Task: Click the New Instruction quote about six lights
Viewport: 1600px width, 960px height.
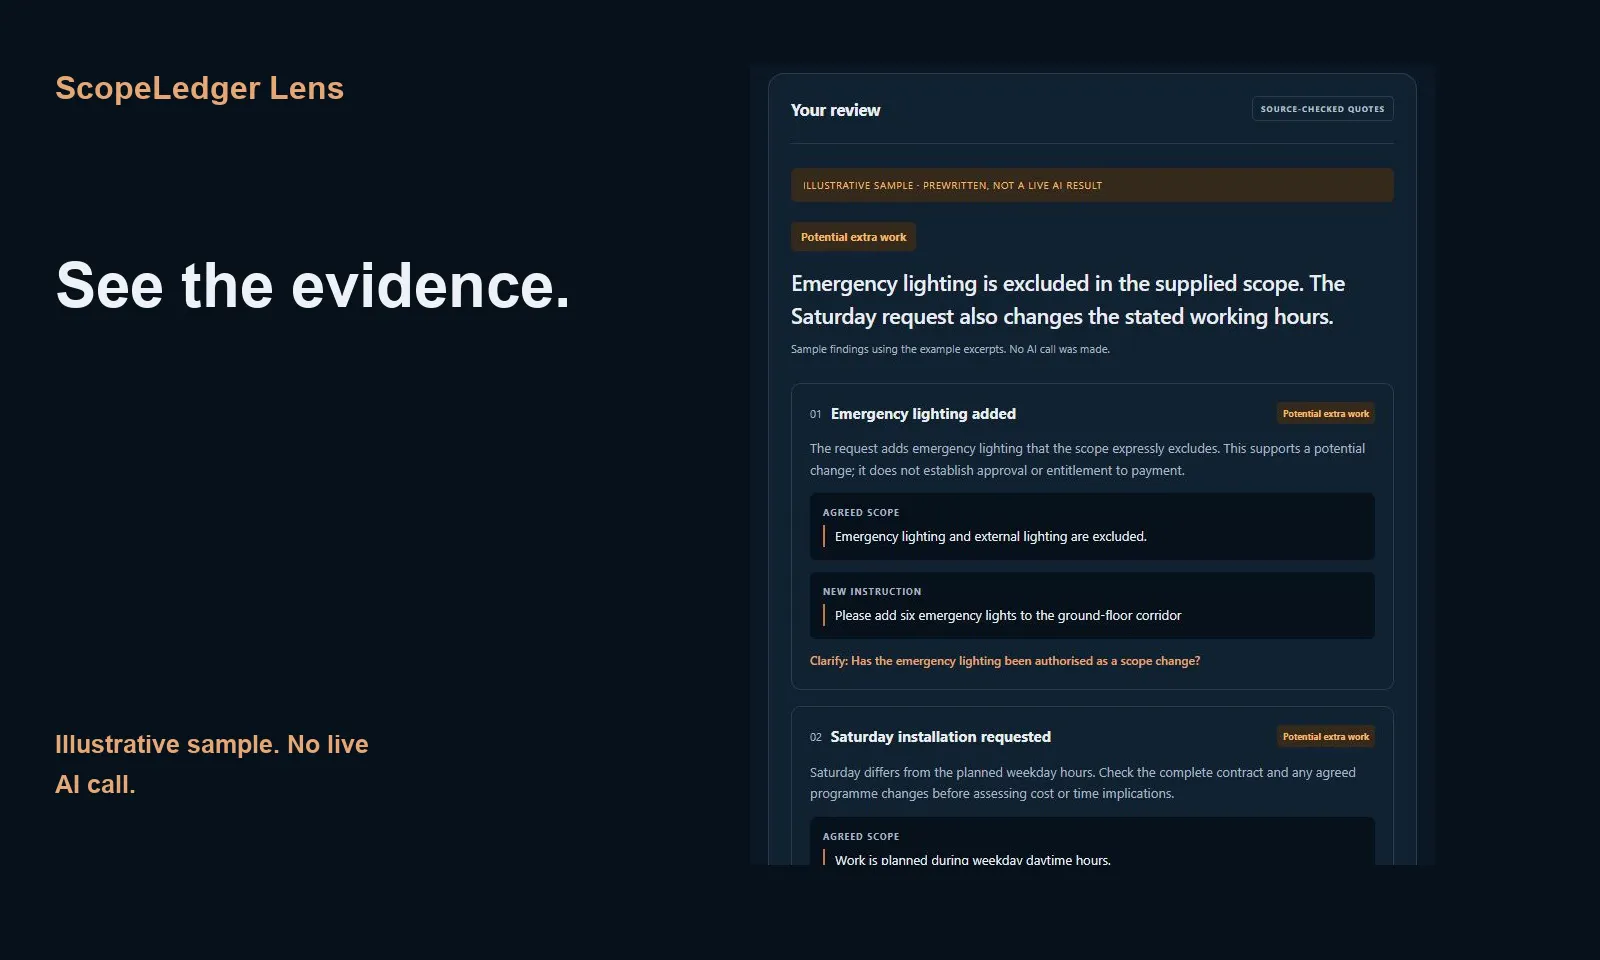Action: click(1092, 605)
